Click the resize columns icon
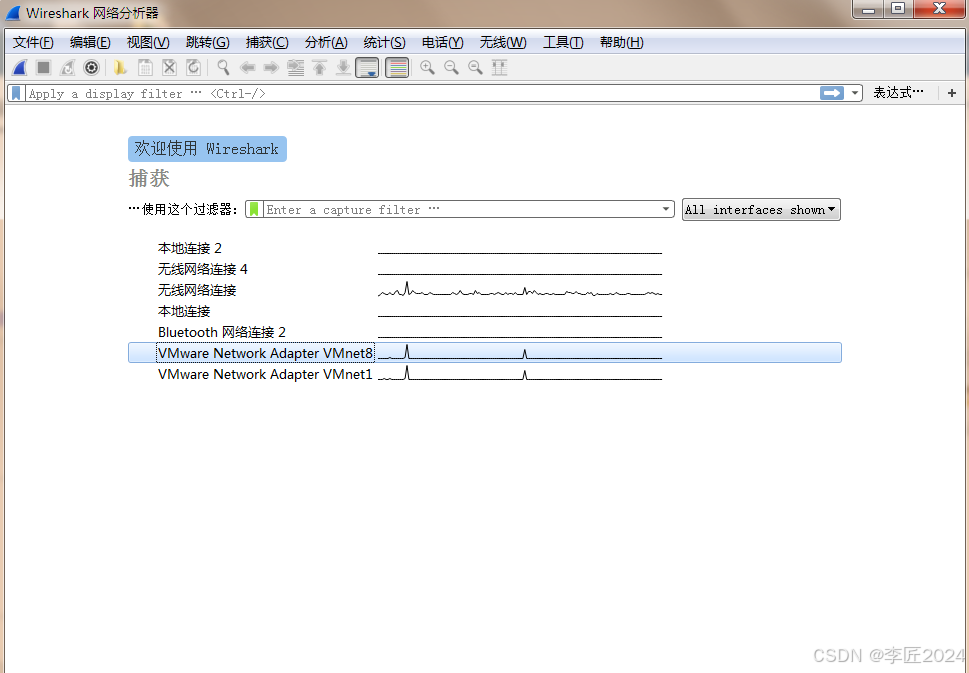Image resolution: width=969 pixels, height=673 pixels. 499,67
